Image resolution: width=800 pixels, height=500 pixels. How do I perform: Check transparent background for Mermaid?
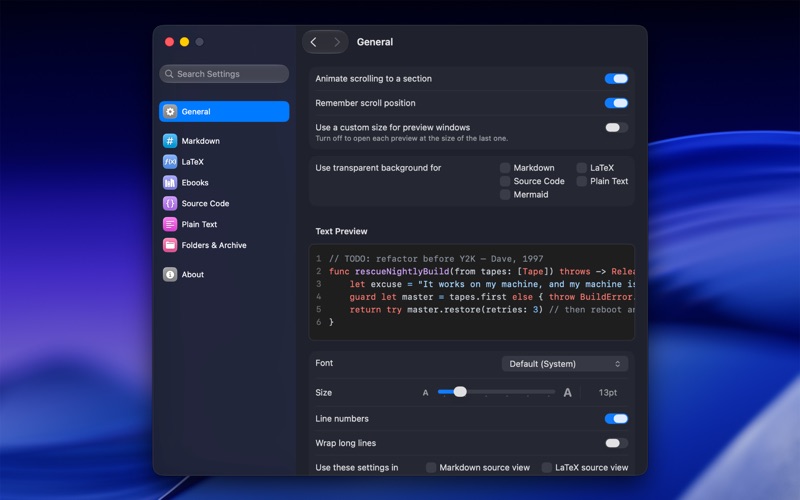(x=505, y=194)
